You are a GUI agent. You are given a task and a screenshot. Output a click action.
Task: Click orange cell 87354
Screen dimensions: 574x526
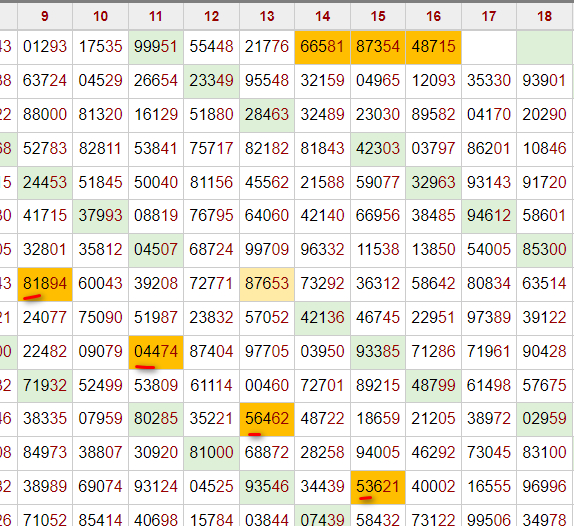(378, 47)
